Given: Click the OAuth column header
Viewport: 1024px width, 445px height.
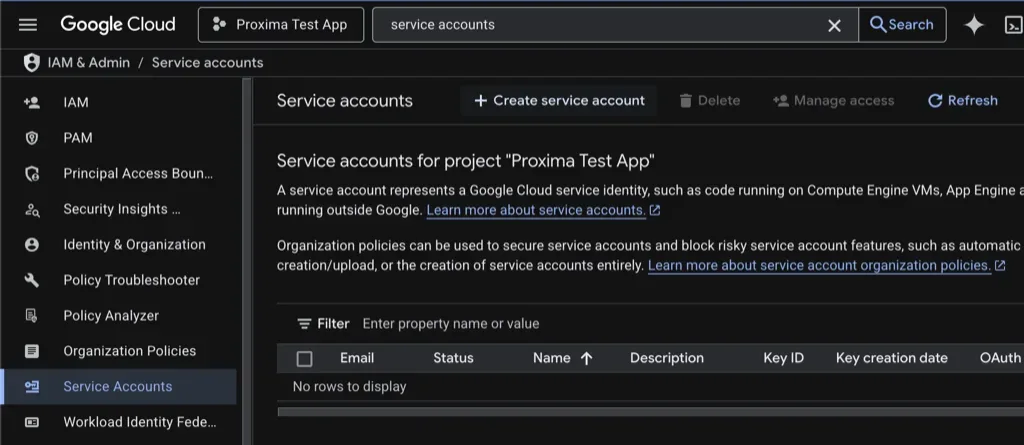Looking at the screenshot, I should (1000, 358).
